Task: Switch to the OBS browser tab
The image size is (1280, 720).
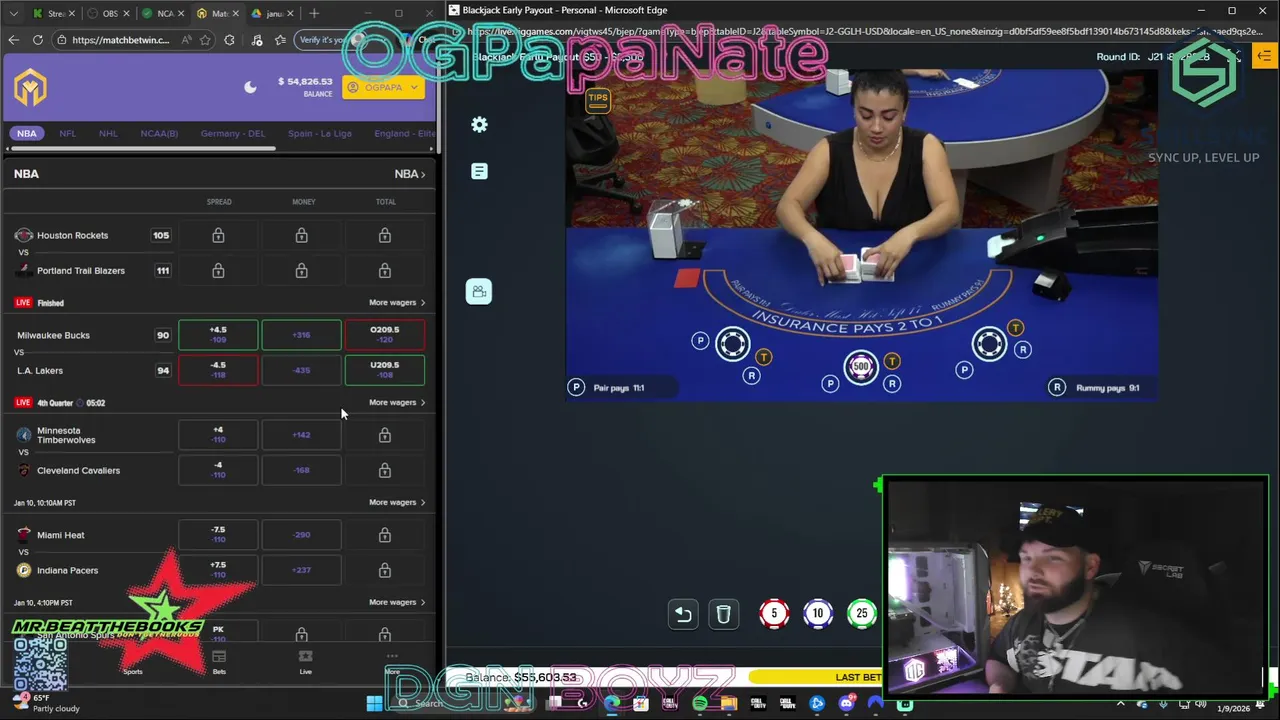Action: (107, 13)
